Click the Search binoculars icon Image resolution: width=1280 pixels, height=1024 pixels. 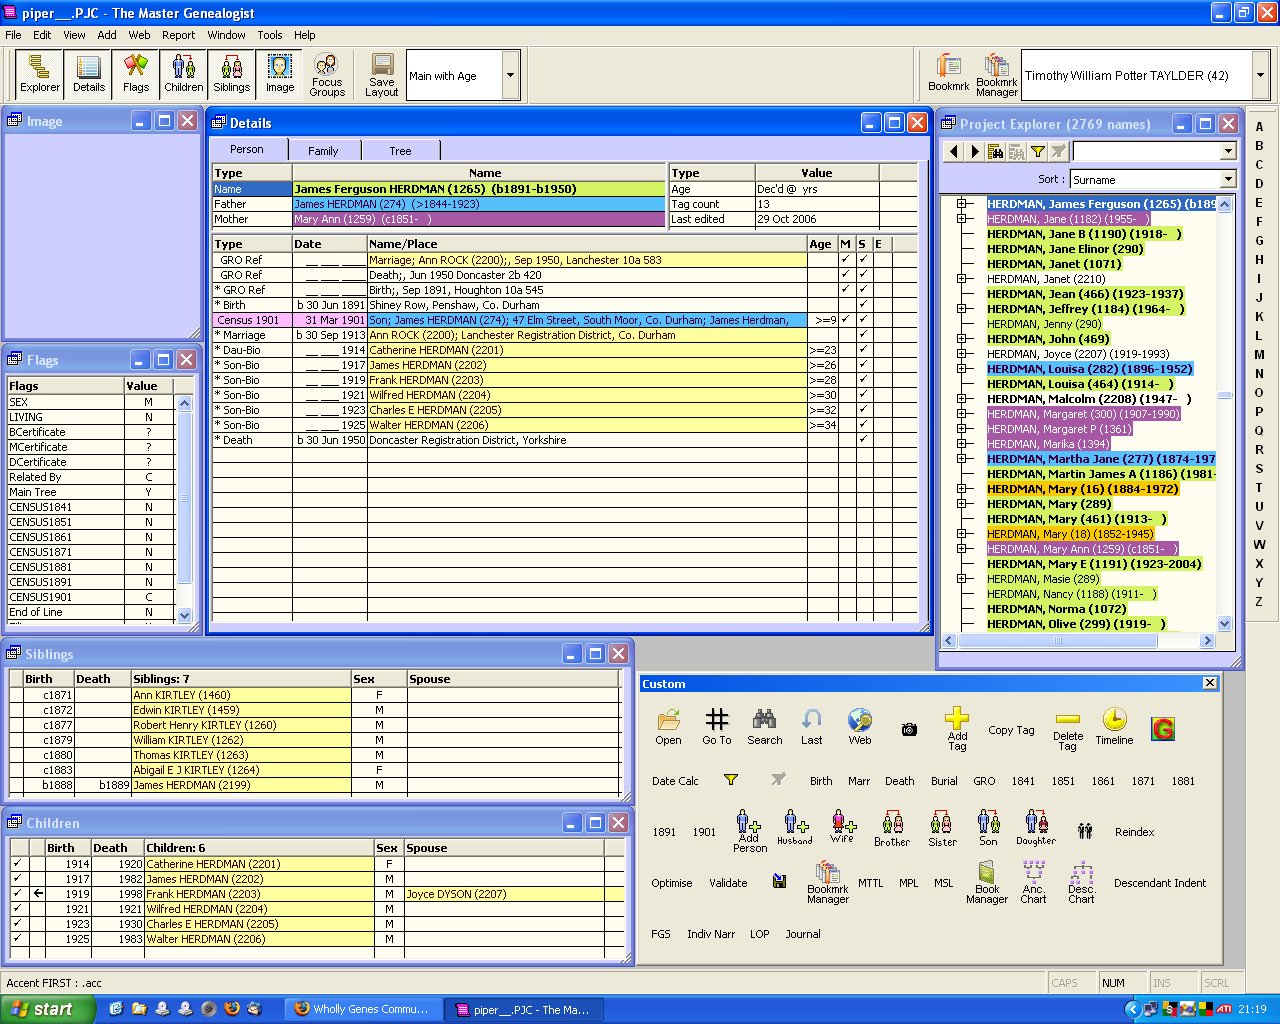(764, 727)
